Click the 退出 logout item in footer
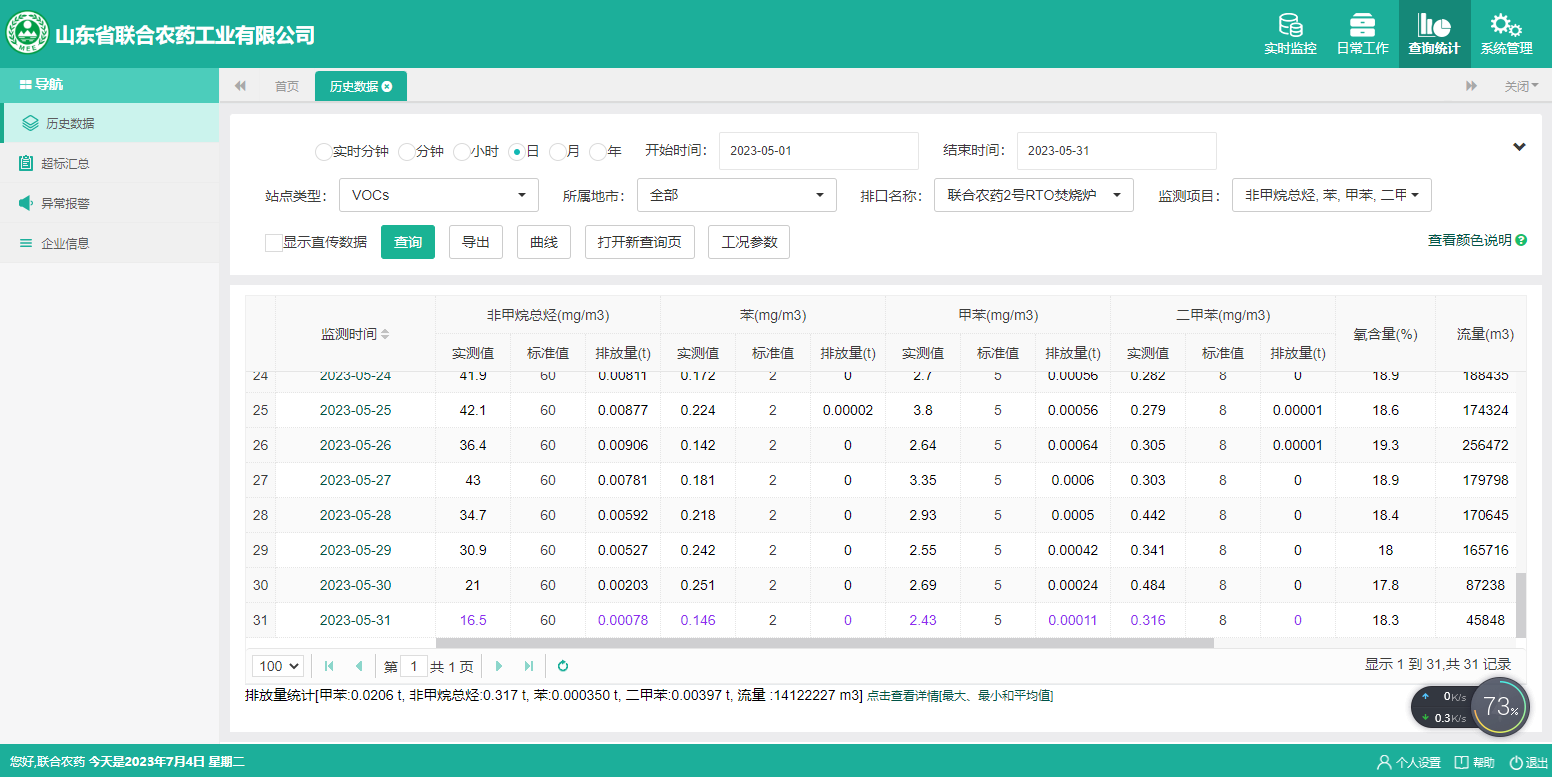Viewport: 1552px width, 777px height. pyautogui.click(x=1530, y=762)
